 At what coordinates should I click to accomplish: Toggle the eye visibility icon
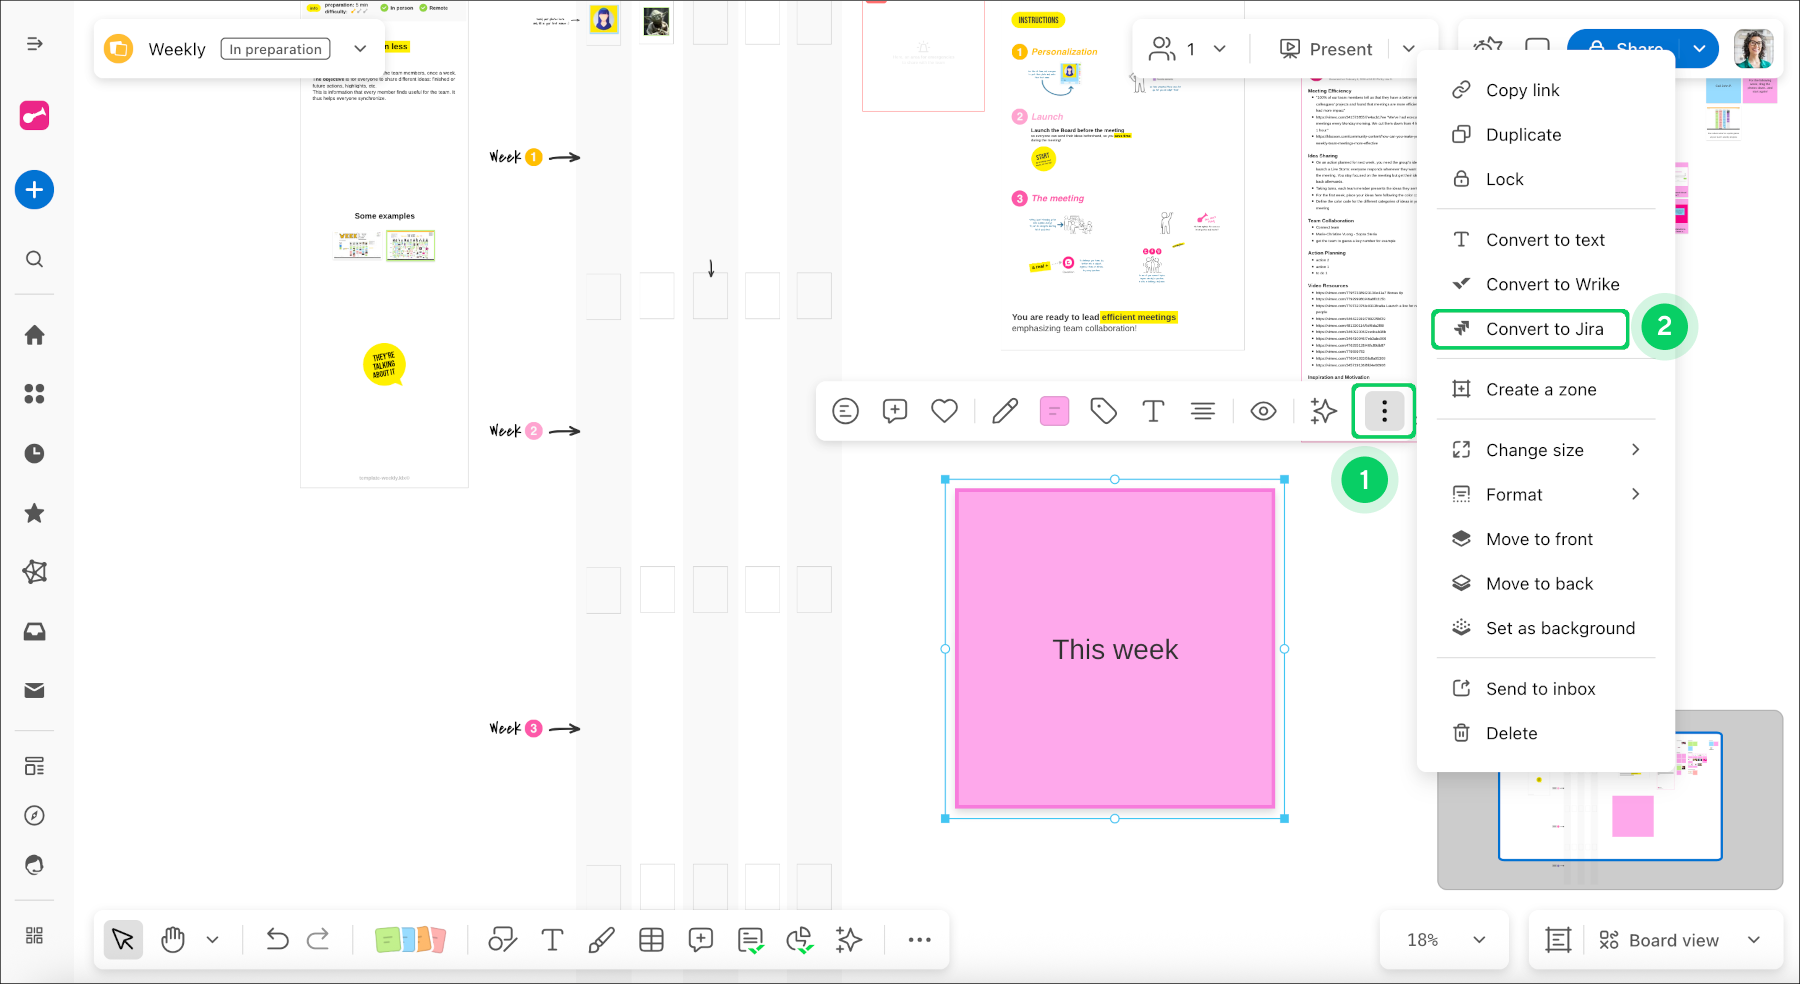coord(1263,411)
